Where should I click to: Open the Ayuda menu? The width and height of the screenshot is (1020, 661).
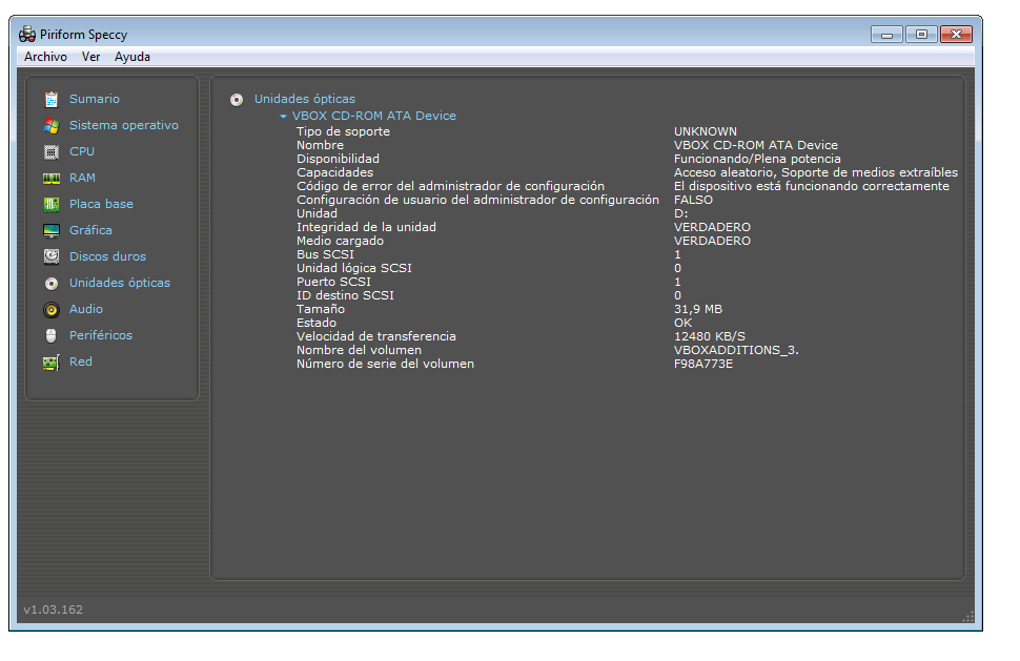click(132, 57)
